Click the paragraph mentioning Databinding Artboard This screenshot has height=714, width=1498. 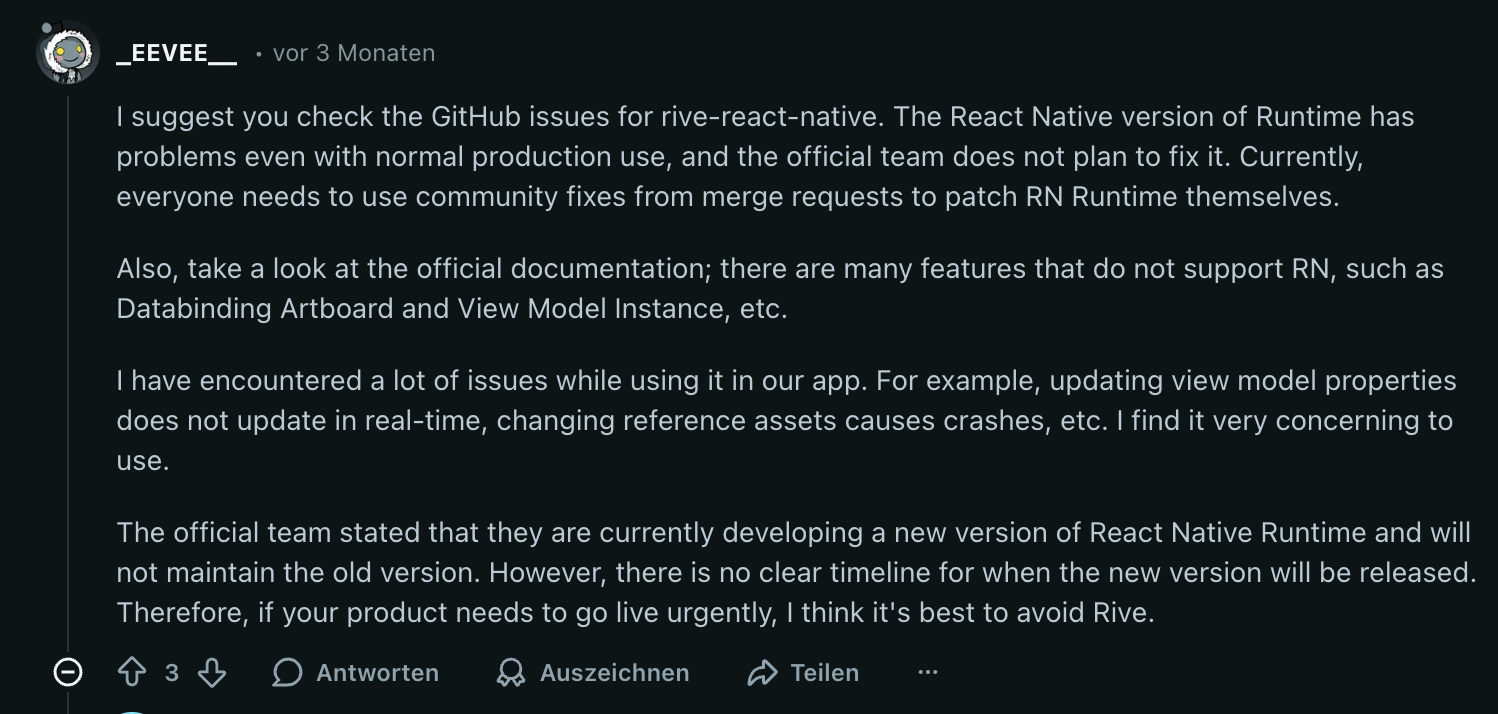[780, 288]
